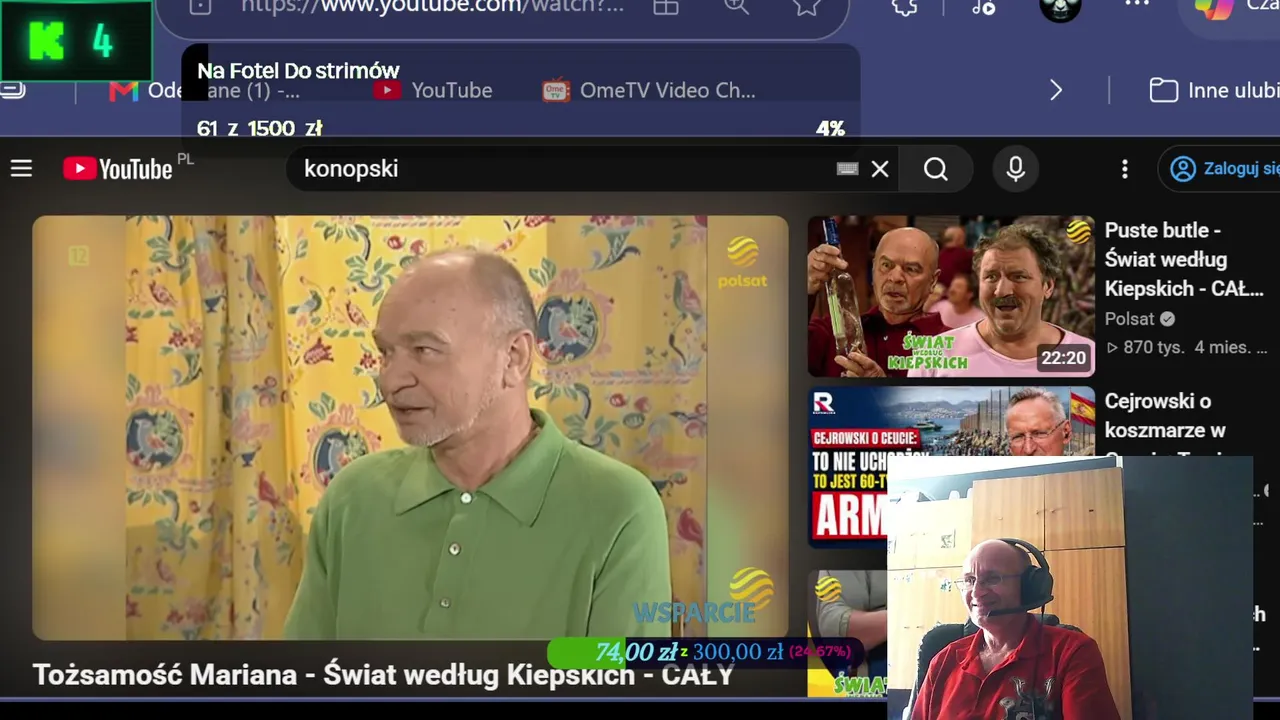
Task: Visit the Polsat channel name link
Action: pyautogui.click(x=1129, y=319)
